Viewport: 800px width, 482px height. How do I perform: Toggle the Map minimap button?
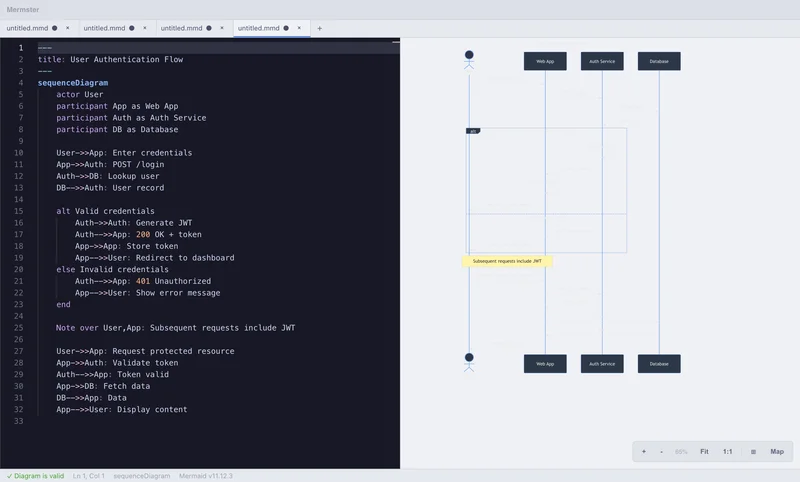(x=777, y=451)
